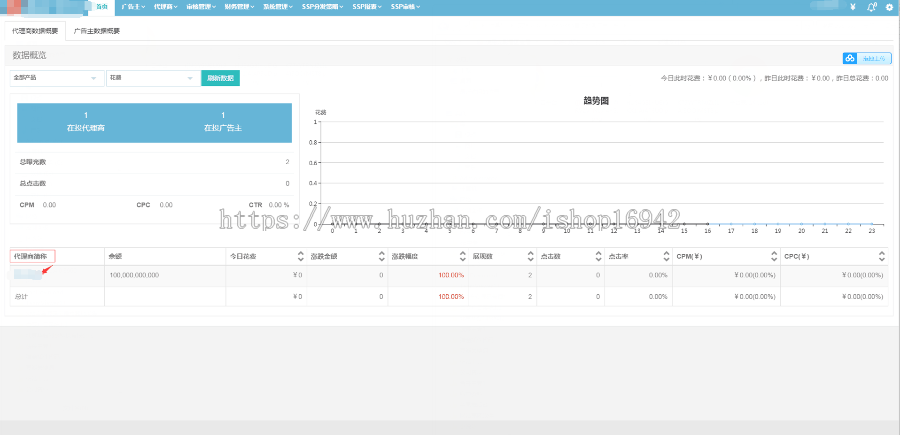This screenshot has width=900, height=435.
Task: Sort by 点击数 column arrows
Action: coord(598,257)
